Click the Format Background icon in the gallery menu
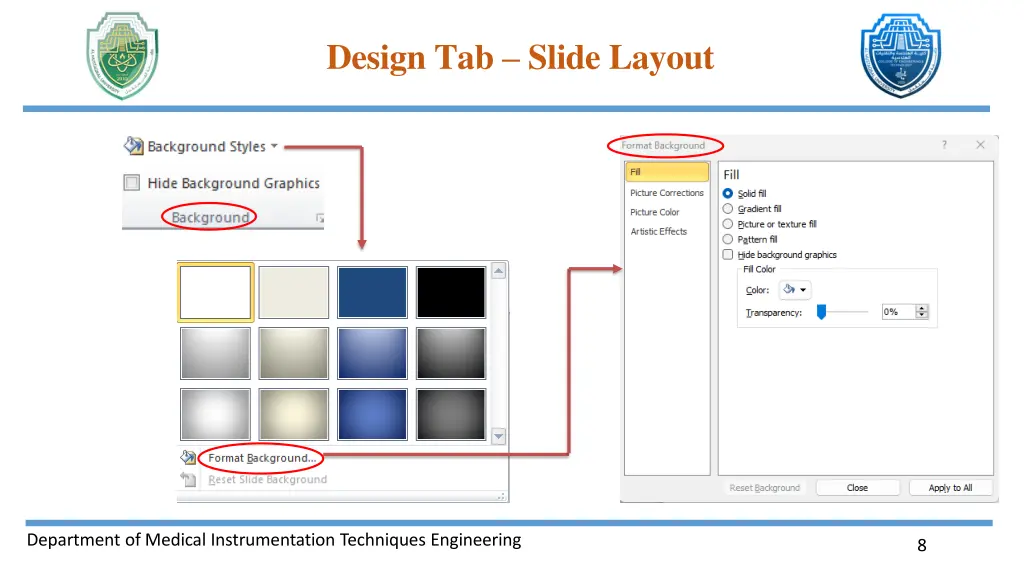This screenshot has height=576, width=1024. (188, 457)
